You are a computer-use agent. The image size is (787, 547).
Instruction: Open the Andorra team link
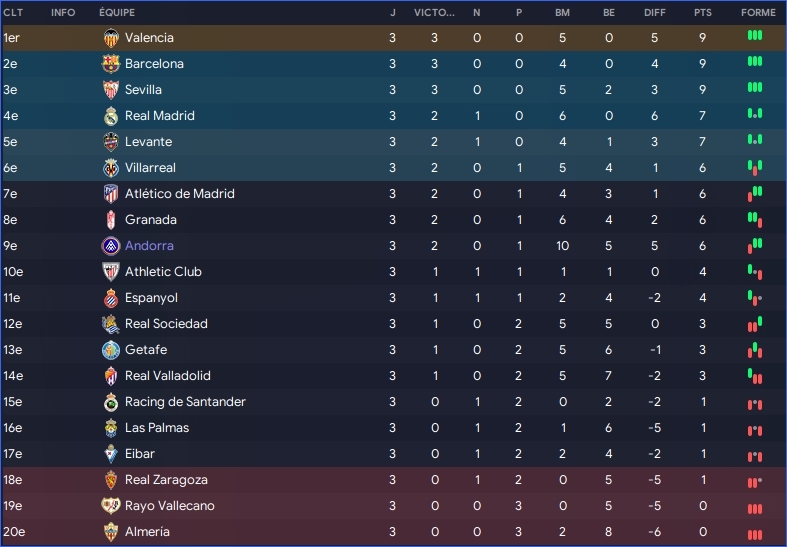click(149, 246)
